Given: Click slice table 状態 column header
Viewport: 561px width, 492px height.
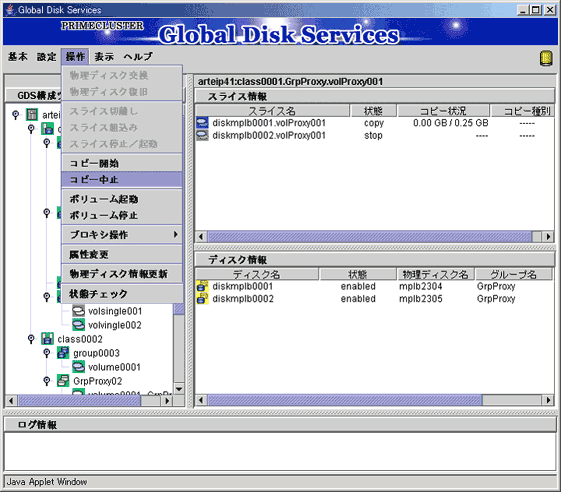Looking at the screenshot, I should click(x=374, y=111).
